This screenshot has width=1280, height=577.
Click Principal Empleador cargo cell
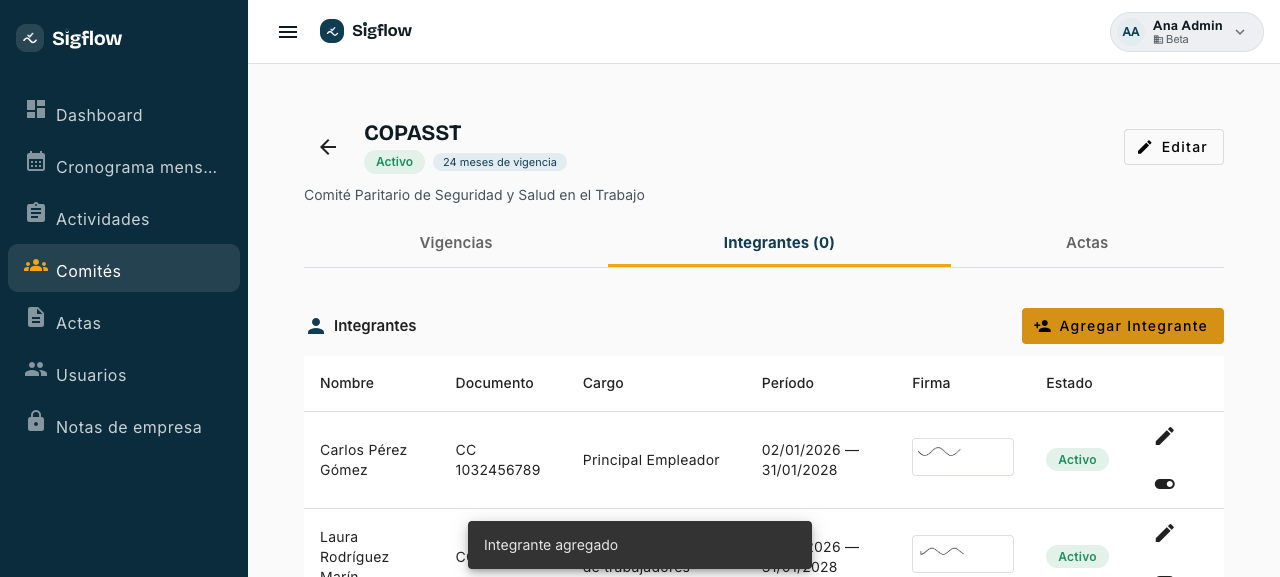[651, 460]
